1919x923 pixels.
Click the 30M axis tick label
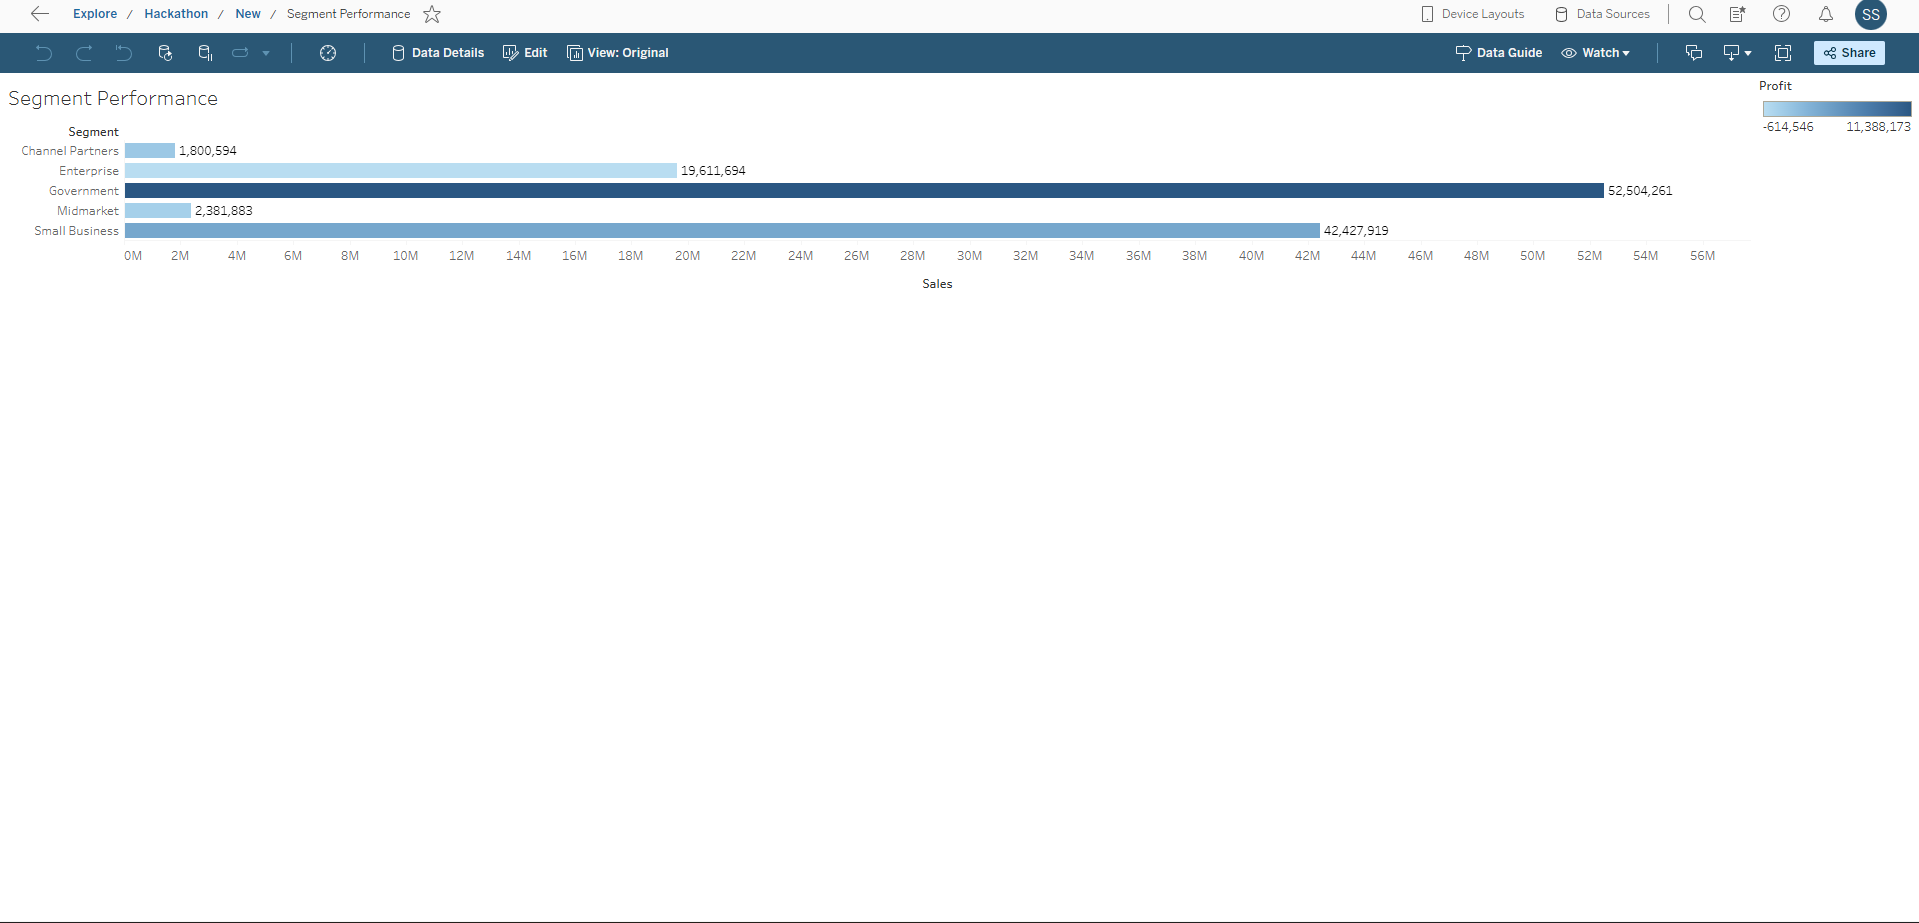tap(969, 256)
